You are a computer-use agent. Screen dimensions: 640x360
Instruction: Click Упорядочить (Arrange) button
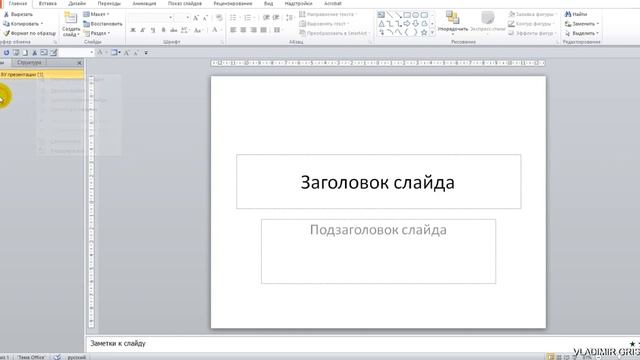(x=452, y=22)
